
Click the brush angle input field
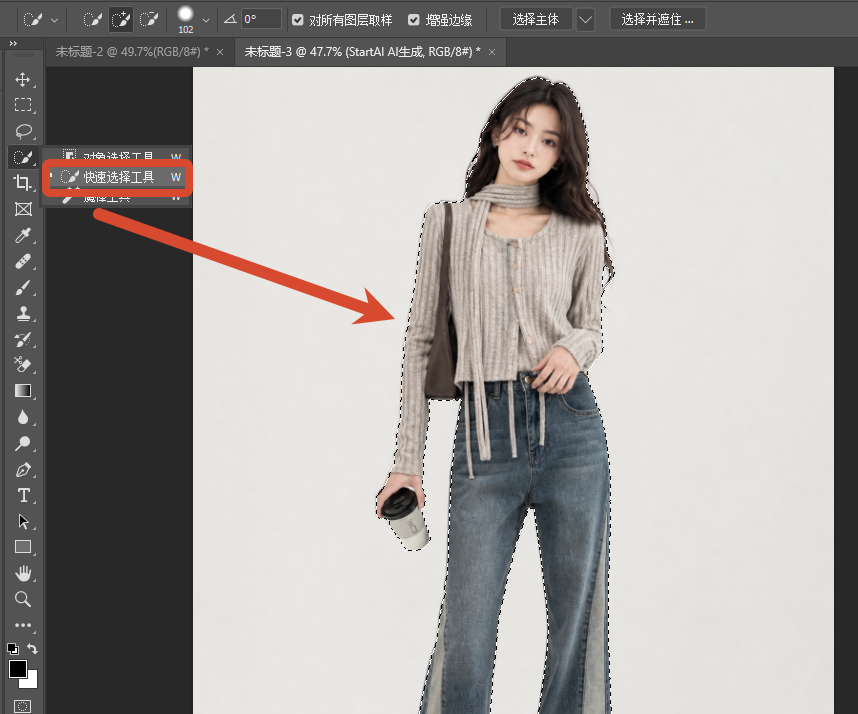pyautogui.click(x=261, y=20)
